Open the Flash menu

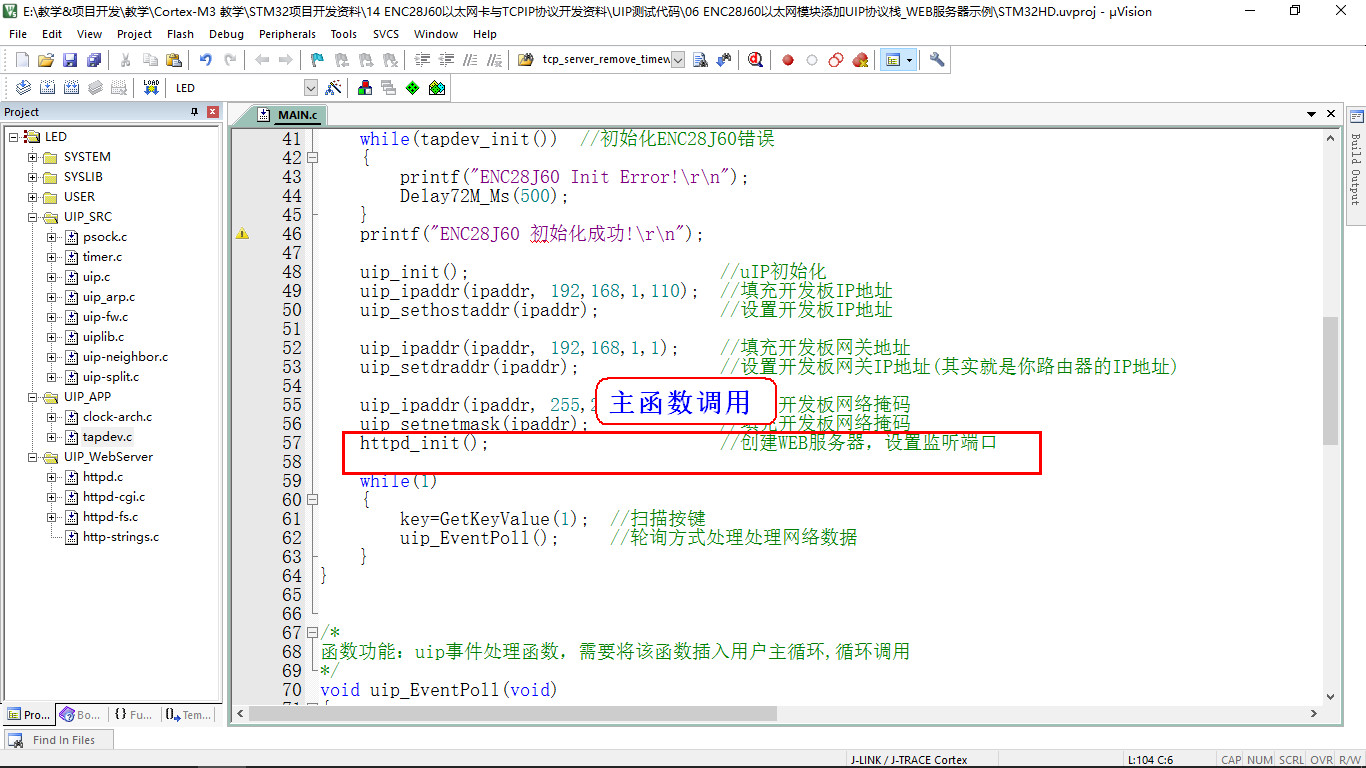pos(180,34)
